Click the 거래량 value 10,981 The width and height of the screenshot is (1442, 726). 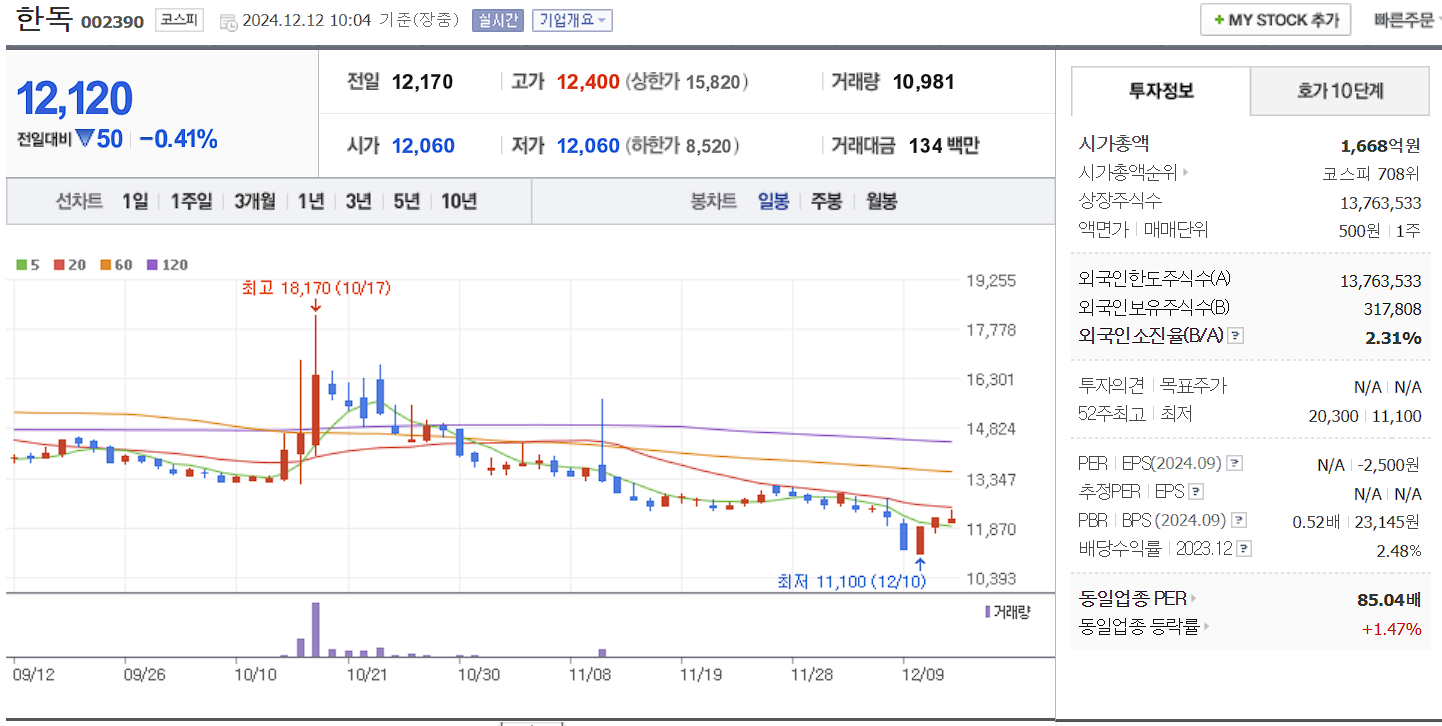[923, 82]
